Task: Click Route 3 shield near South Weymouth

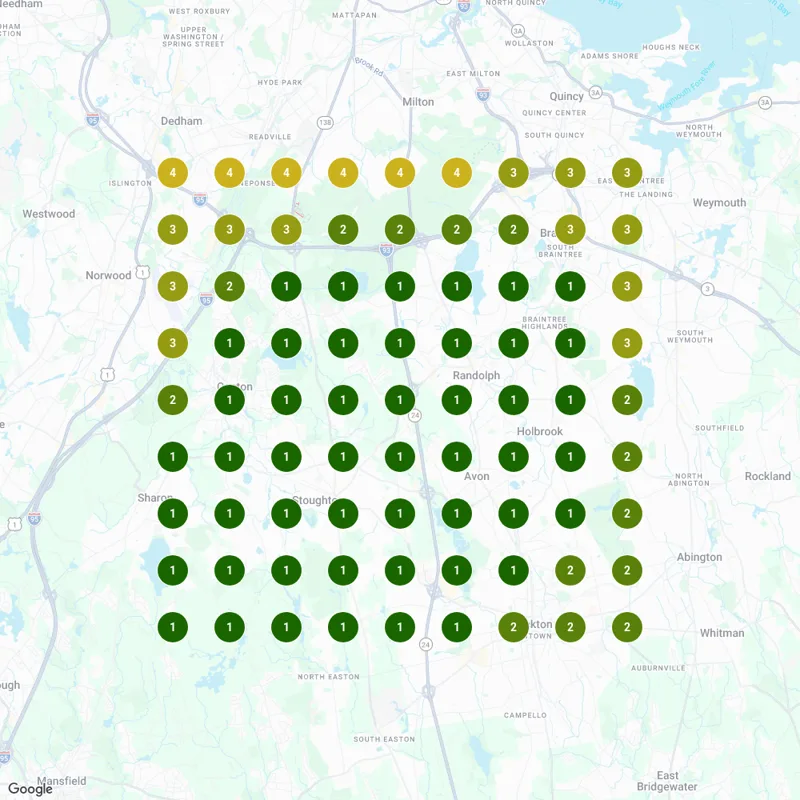Action: click(707, 289)
